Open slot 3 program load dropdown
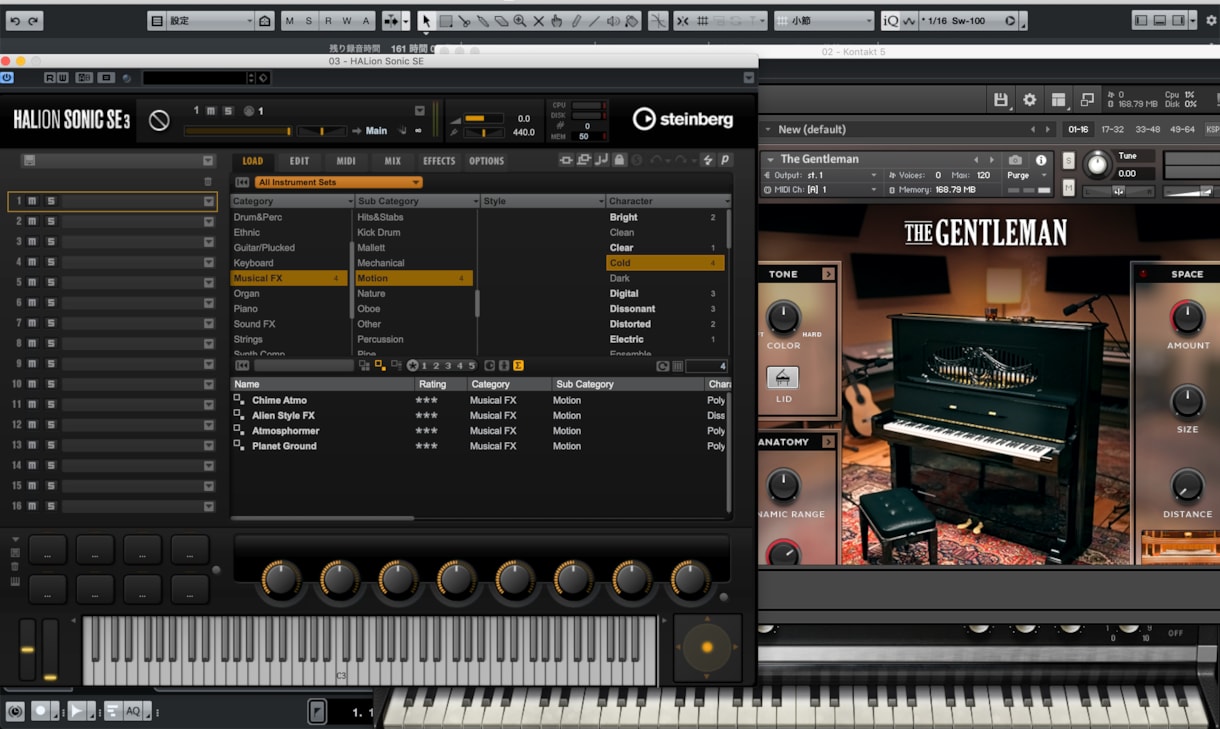 [x=208, y=242]
